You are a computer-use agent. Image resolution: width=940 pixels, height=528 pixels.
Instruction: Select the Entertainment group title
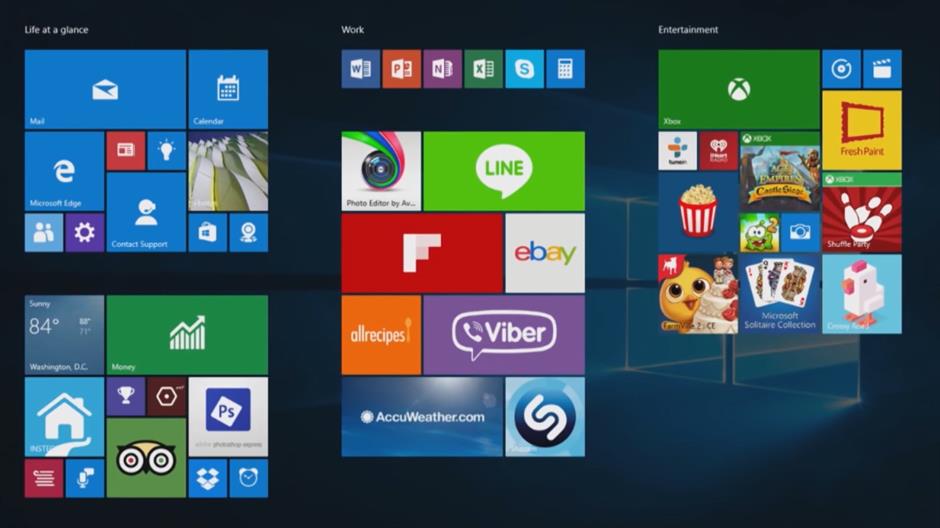688,29
